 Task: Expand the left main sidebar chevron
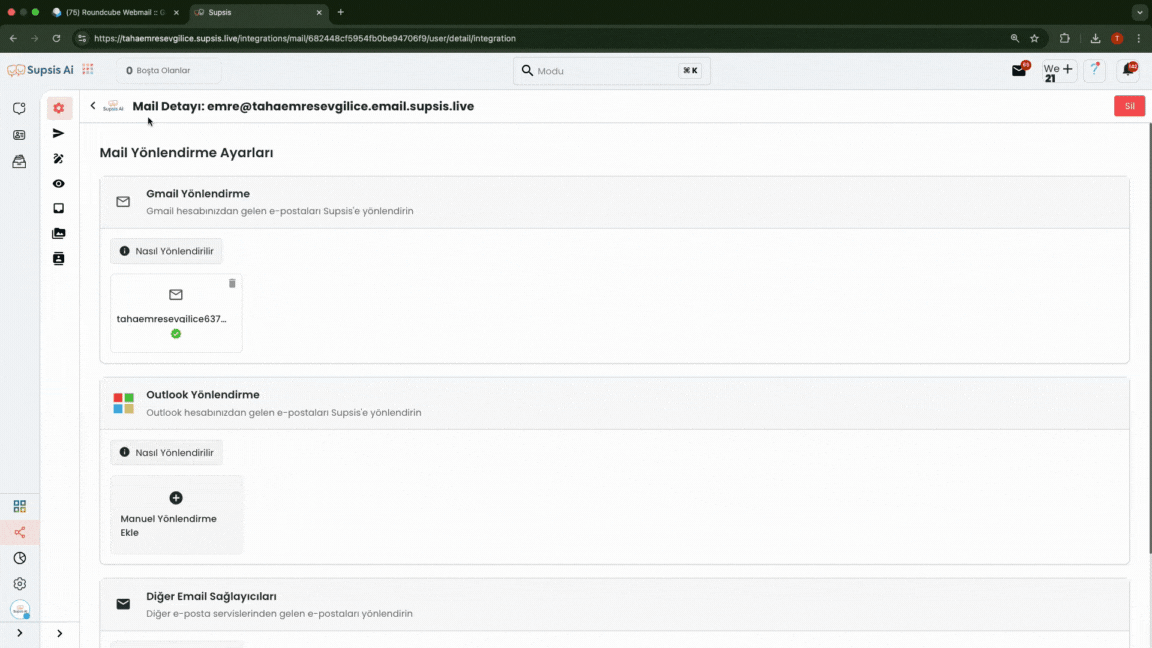pos(19,633)
